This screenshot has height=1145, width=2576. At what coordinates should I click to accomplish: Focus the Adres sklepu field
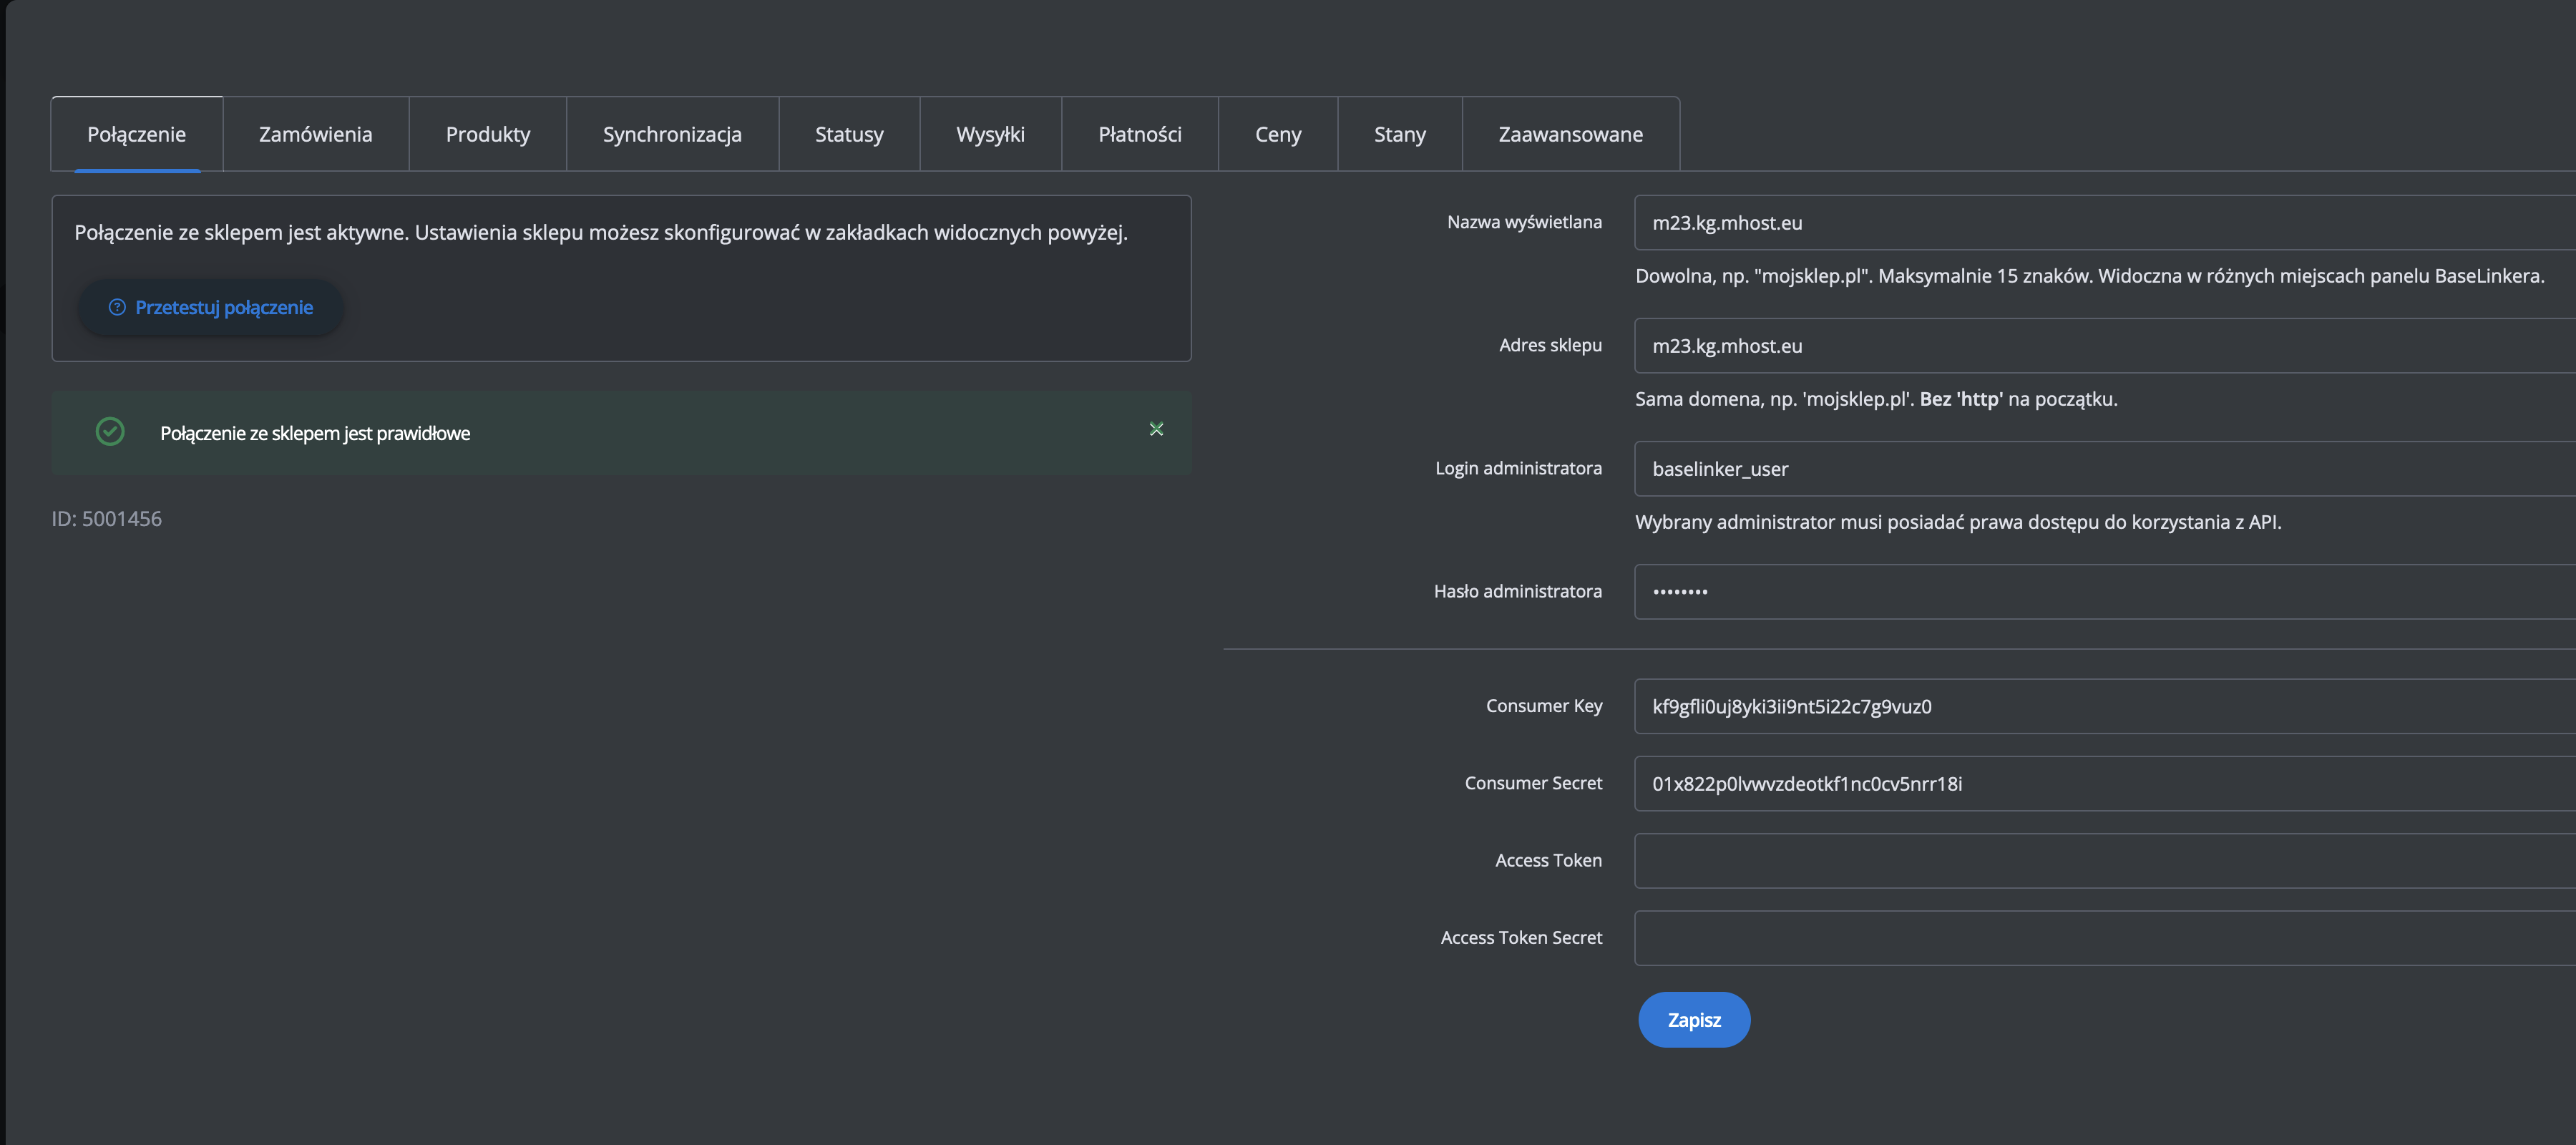point(2100,346)
